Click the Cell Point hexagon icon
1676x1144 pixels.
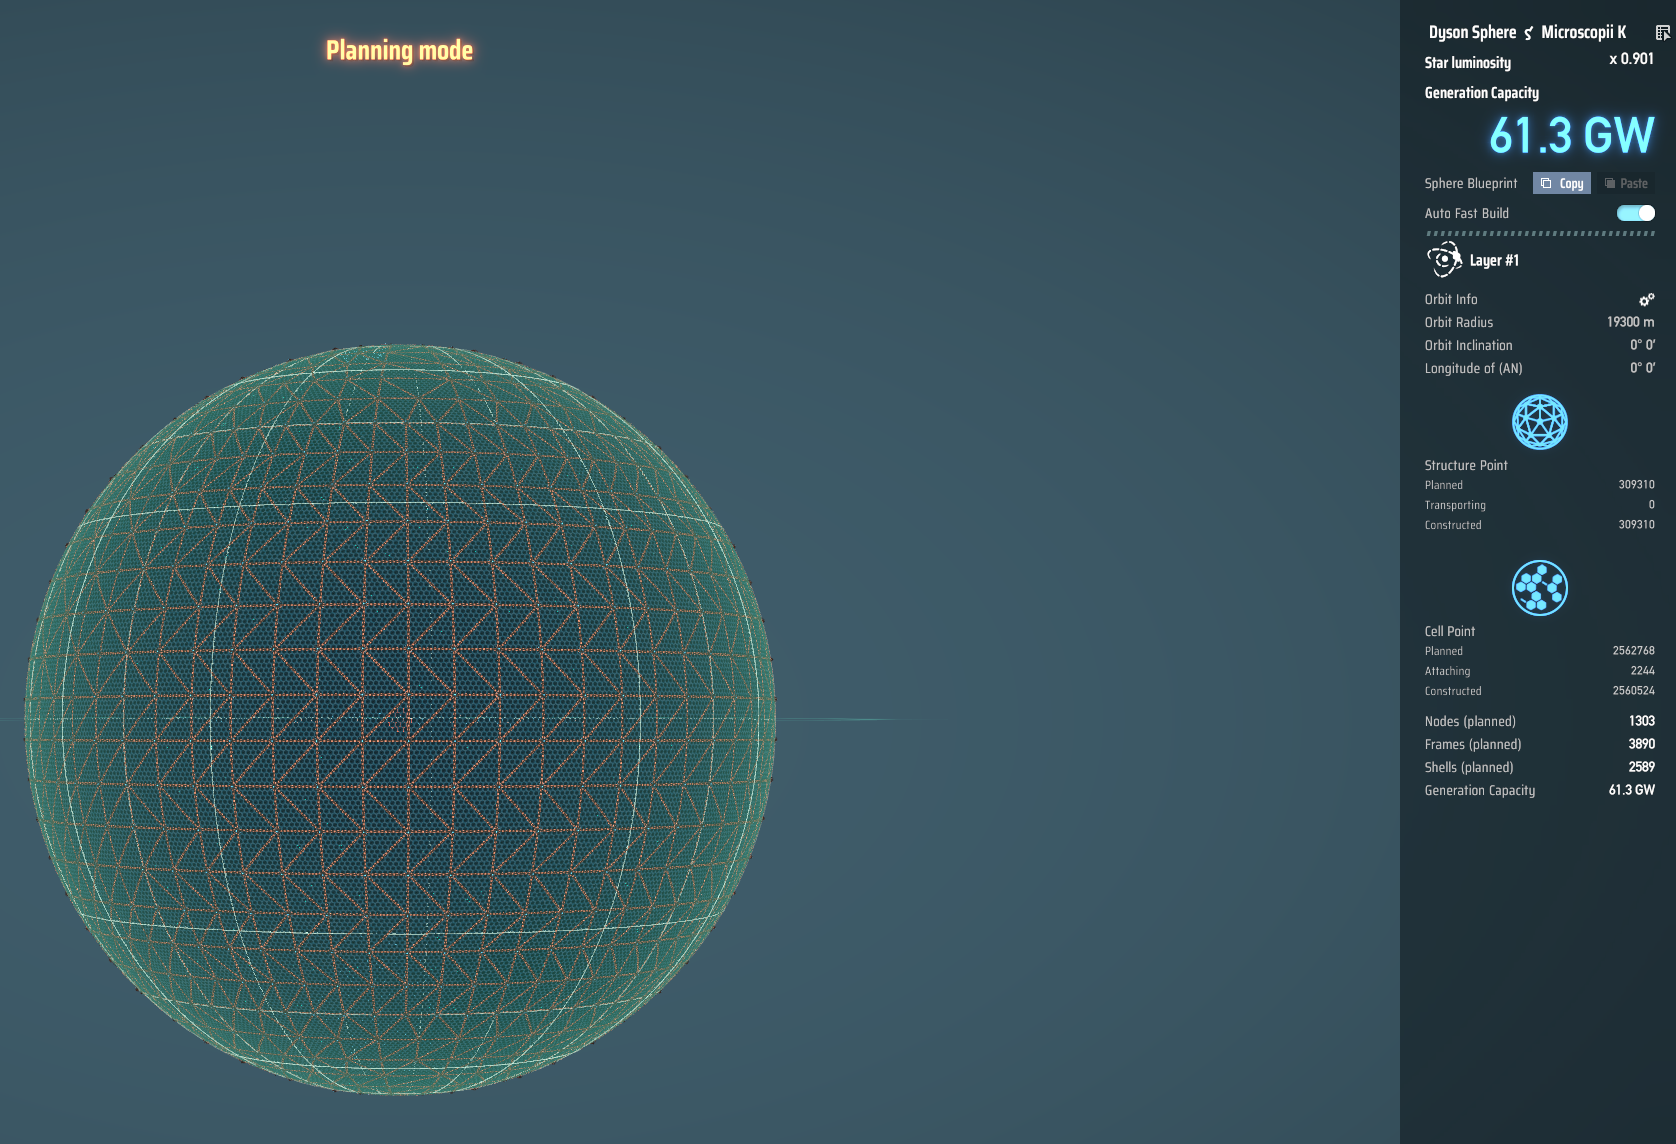pos(1539,588)
